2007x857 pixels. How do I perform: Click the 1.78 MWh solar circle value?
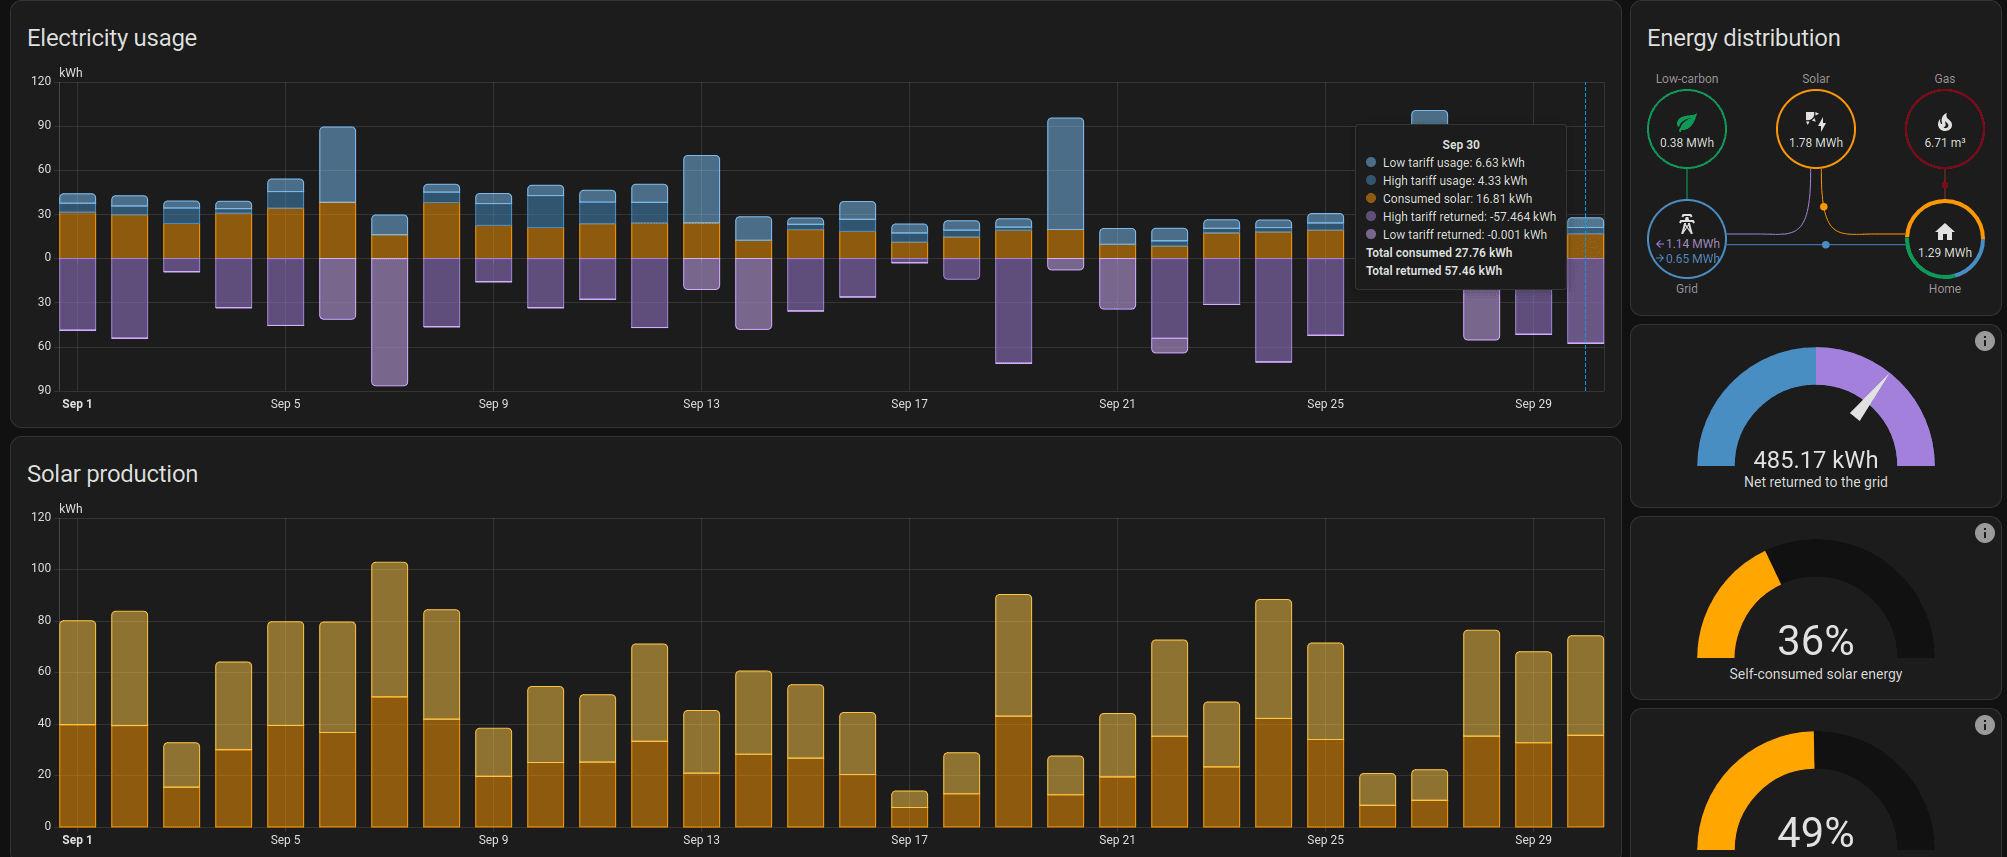(x=1815, y=143)
